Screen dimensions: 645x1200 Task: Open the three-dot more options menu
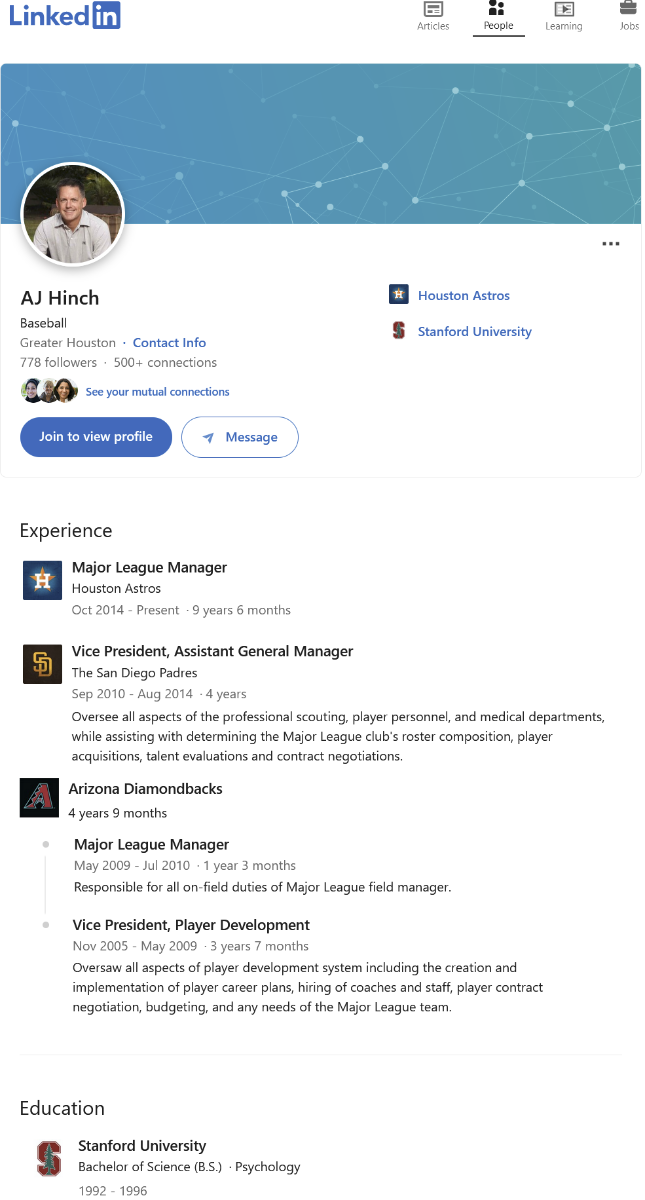point(611,244)
